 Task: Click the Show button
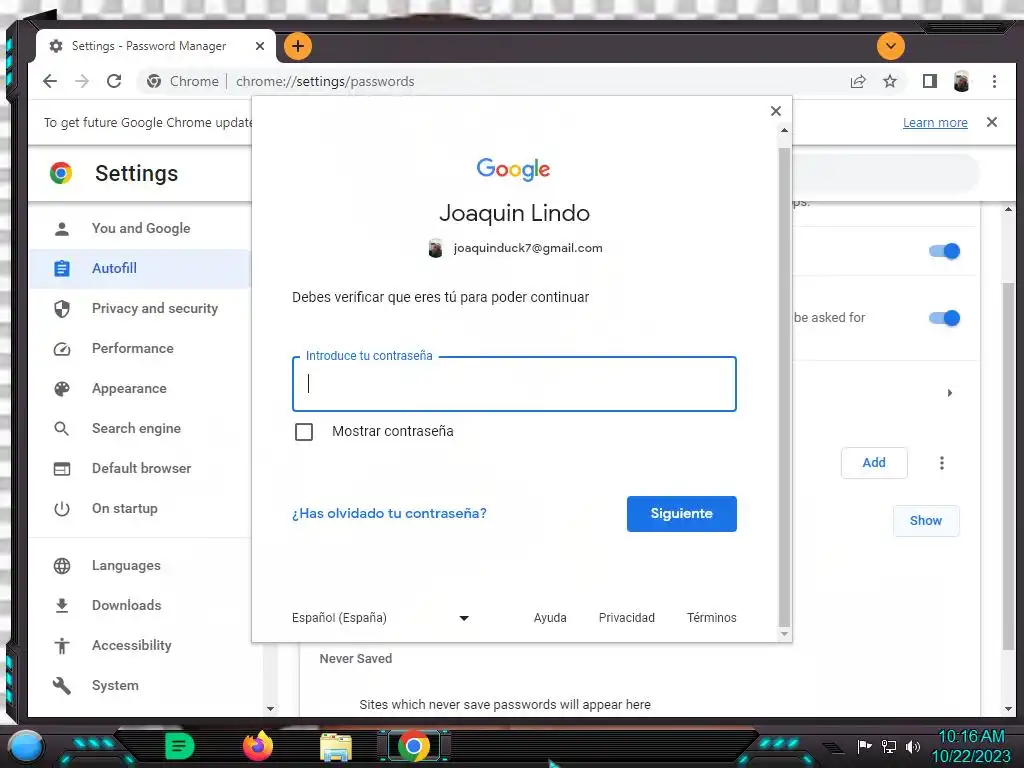click(x=926, y=520)
